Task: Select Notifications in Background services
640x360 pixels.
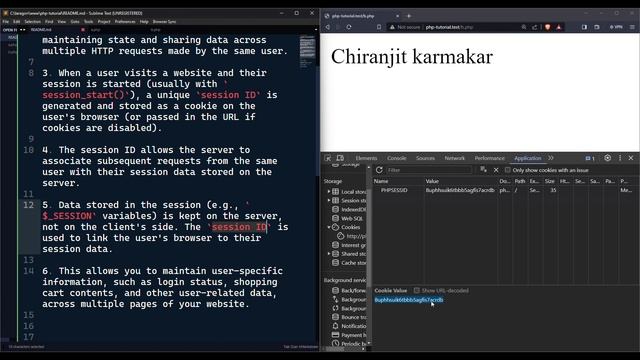Action: pos(349,326)
